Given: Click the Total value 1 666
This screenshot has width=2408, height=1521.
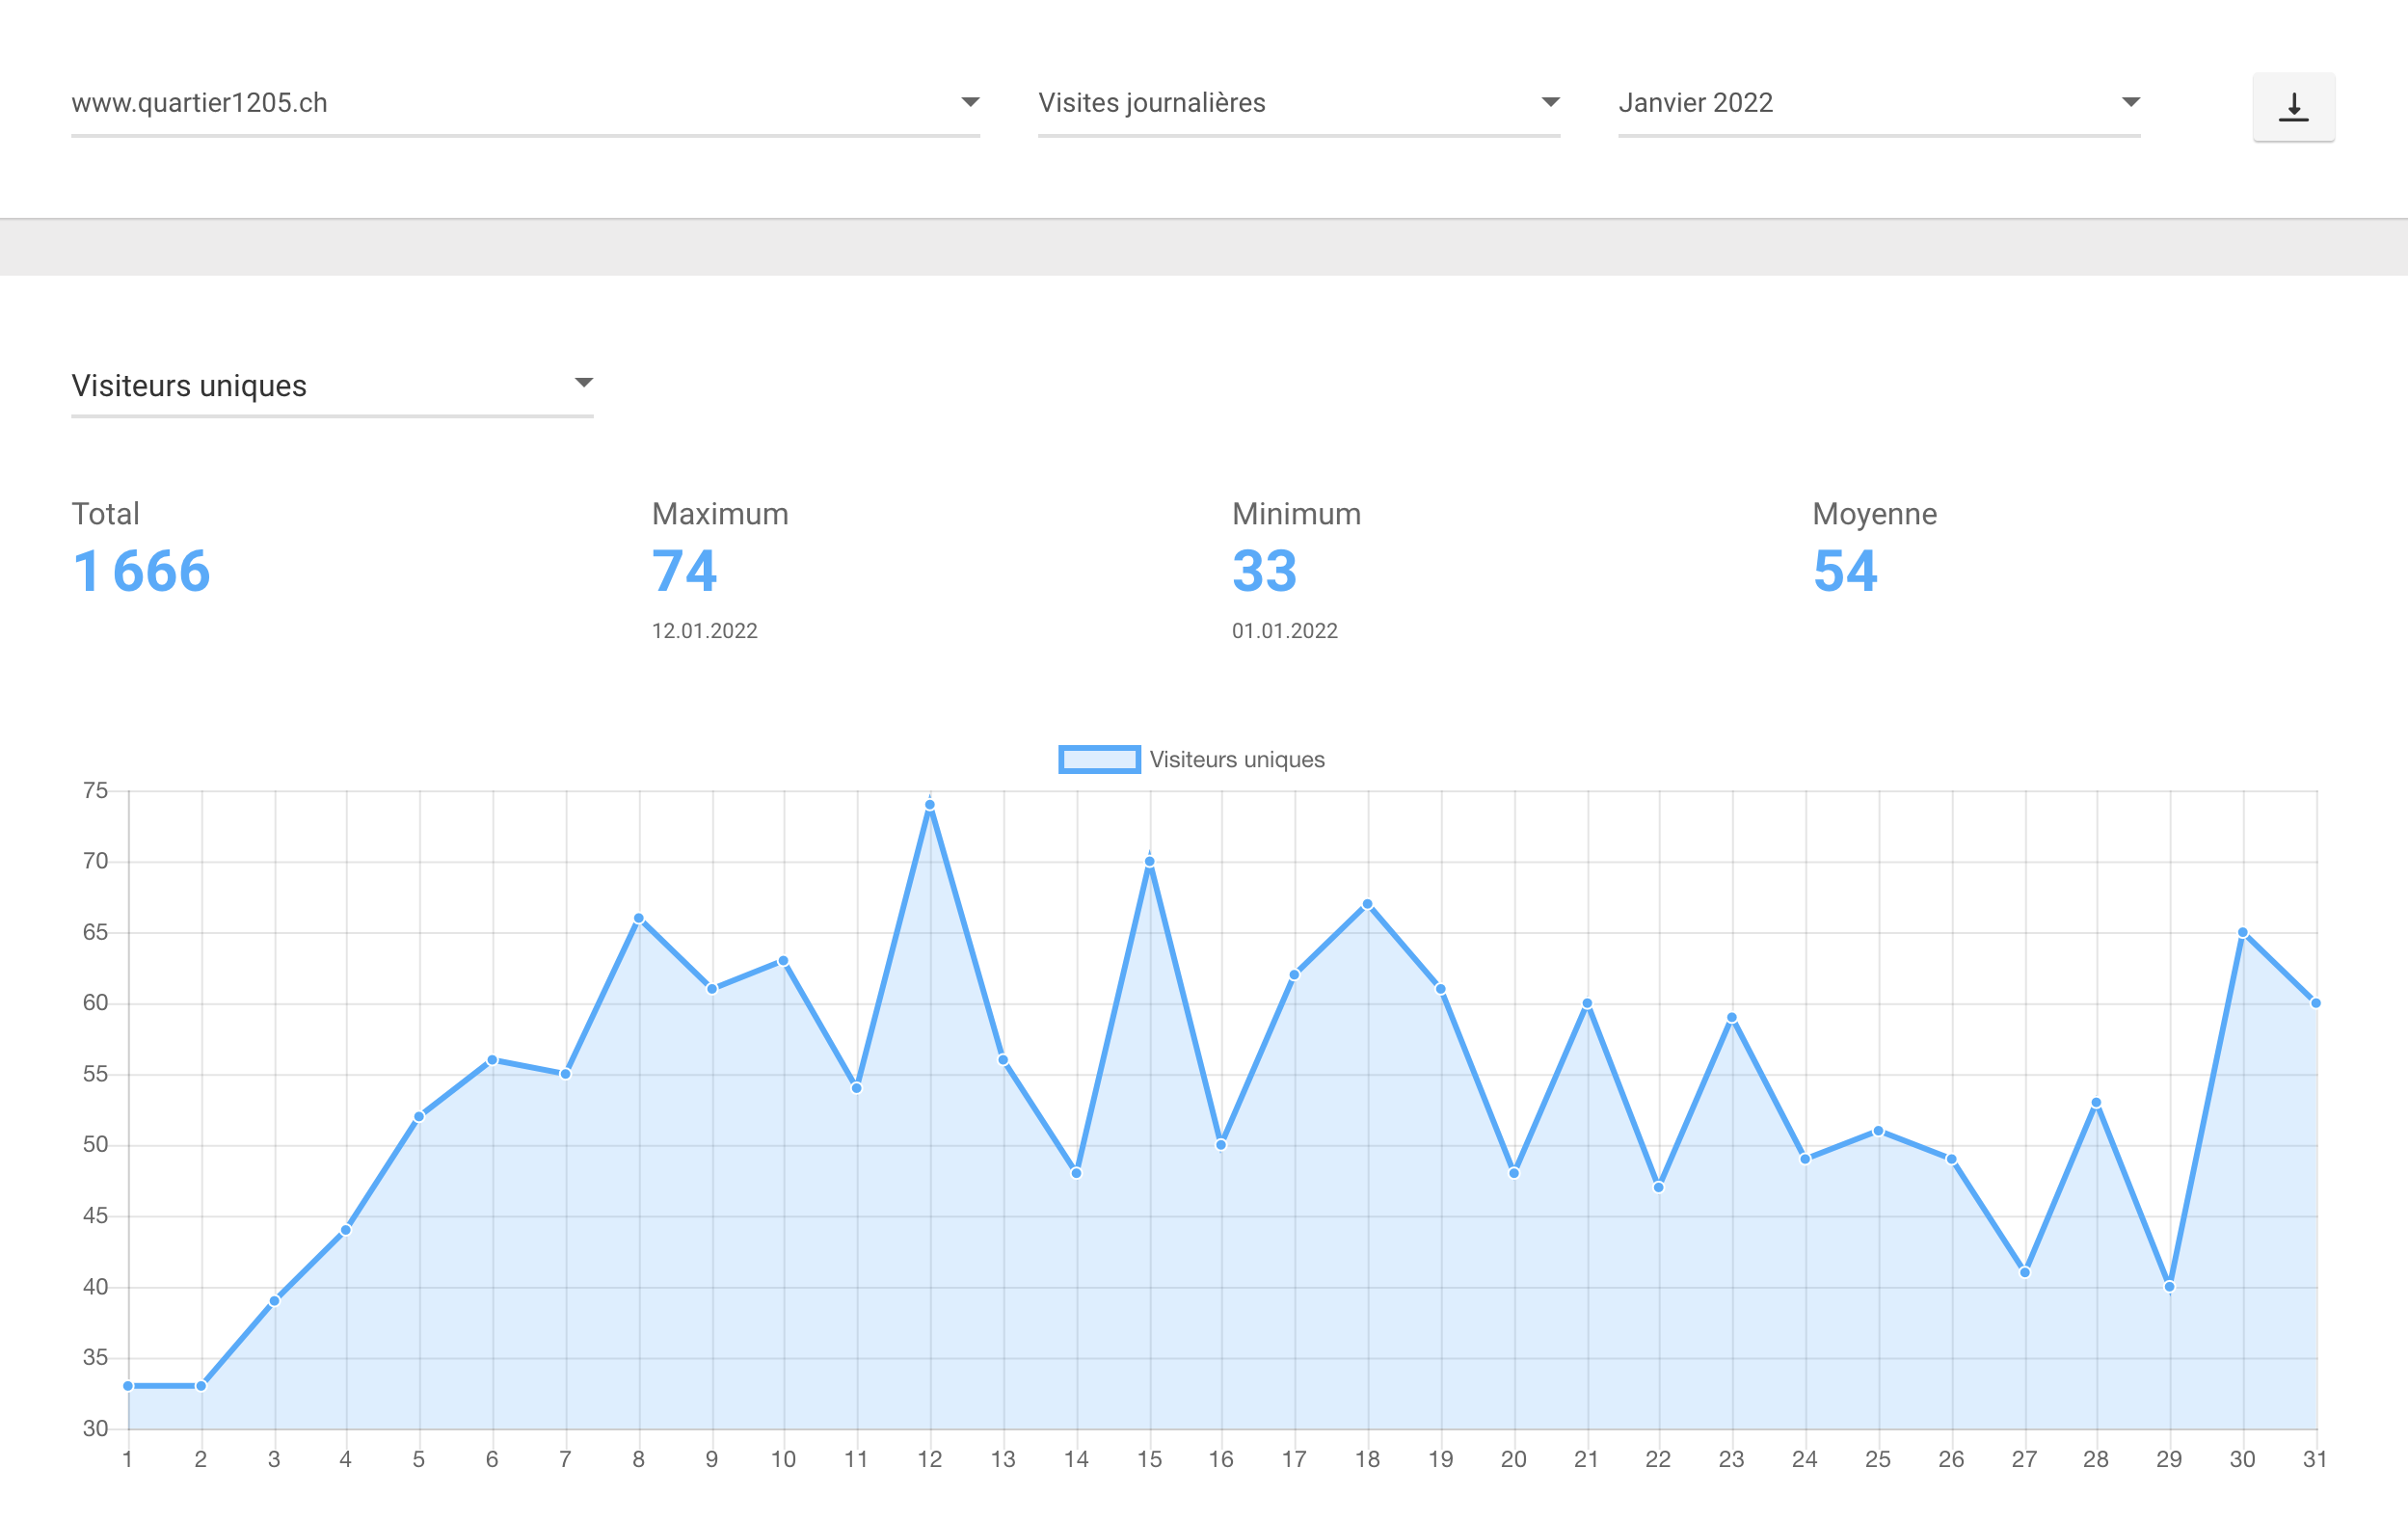Looking at the screenshot, I should [141, 571].
